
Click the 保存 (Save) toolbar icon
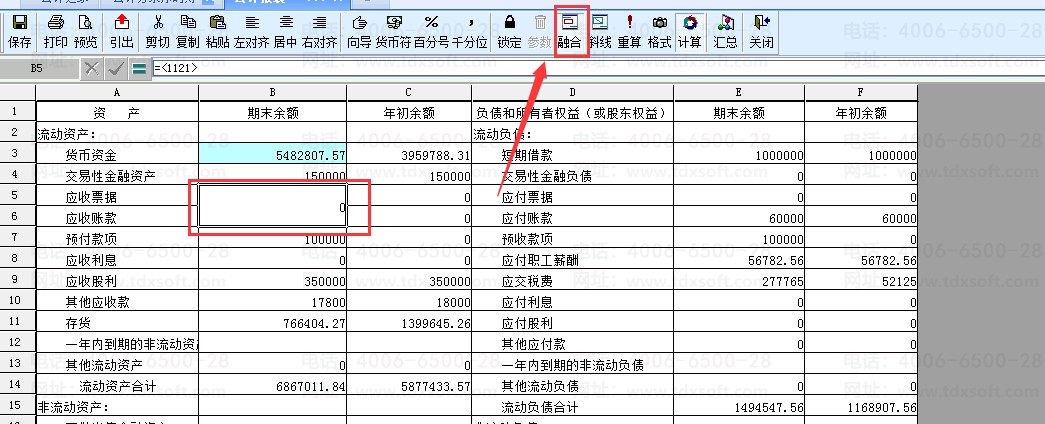[x=19, y=32]
